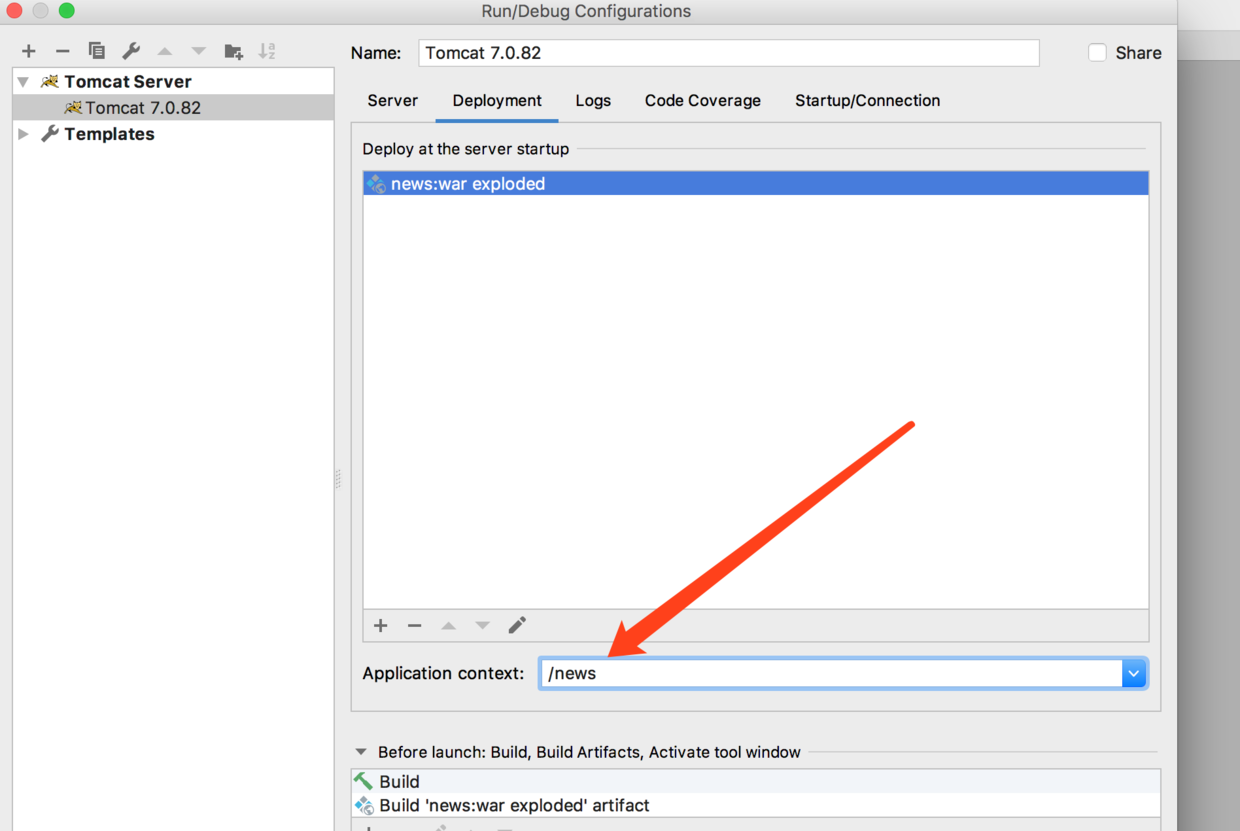Image resolution: width=1240 pixels, height=831 pixels.
Task: Move configuration down in left toolbar
Action: pyautogui.click(x=199, y=51)
